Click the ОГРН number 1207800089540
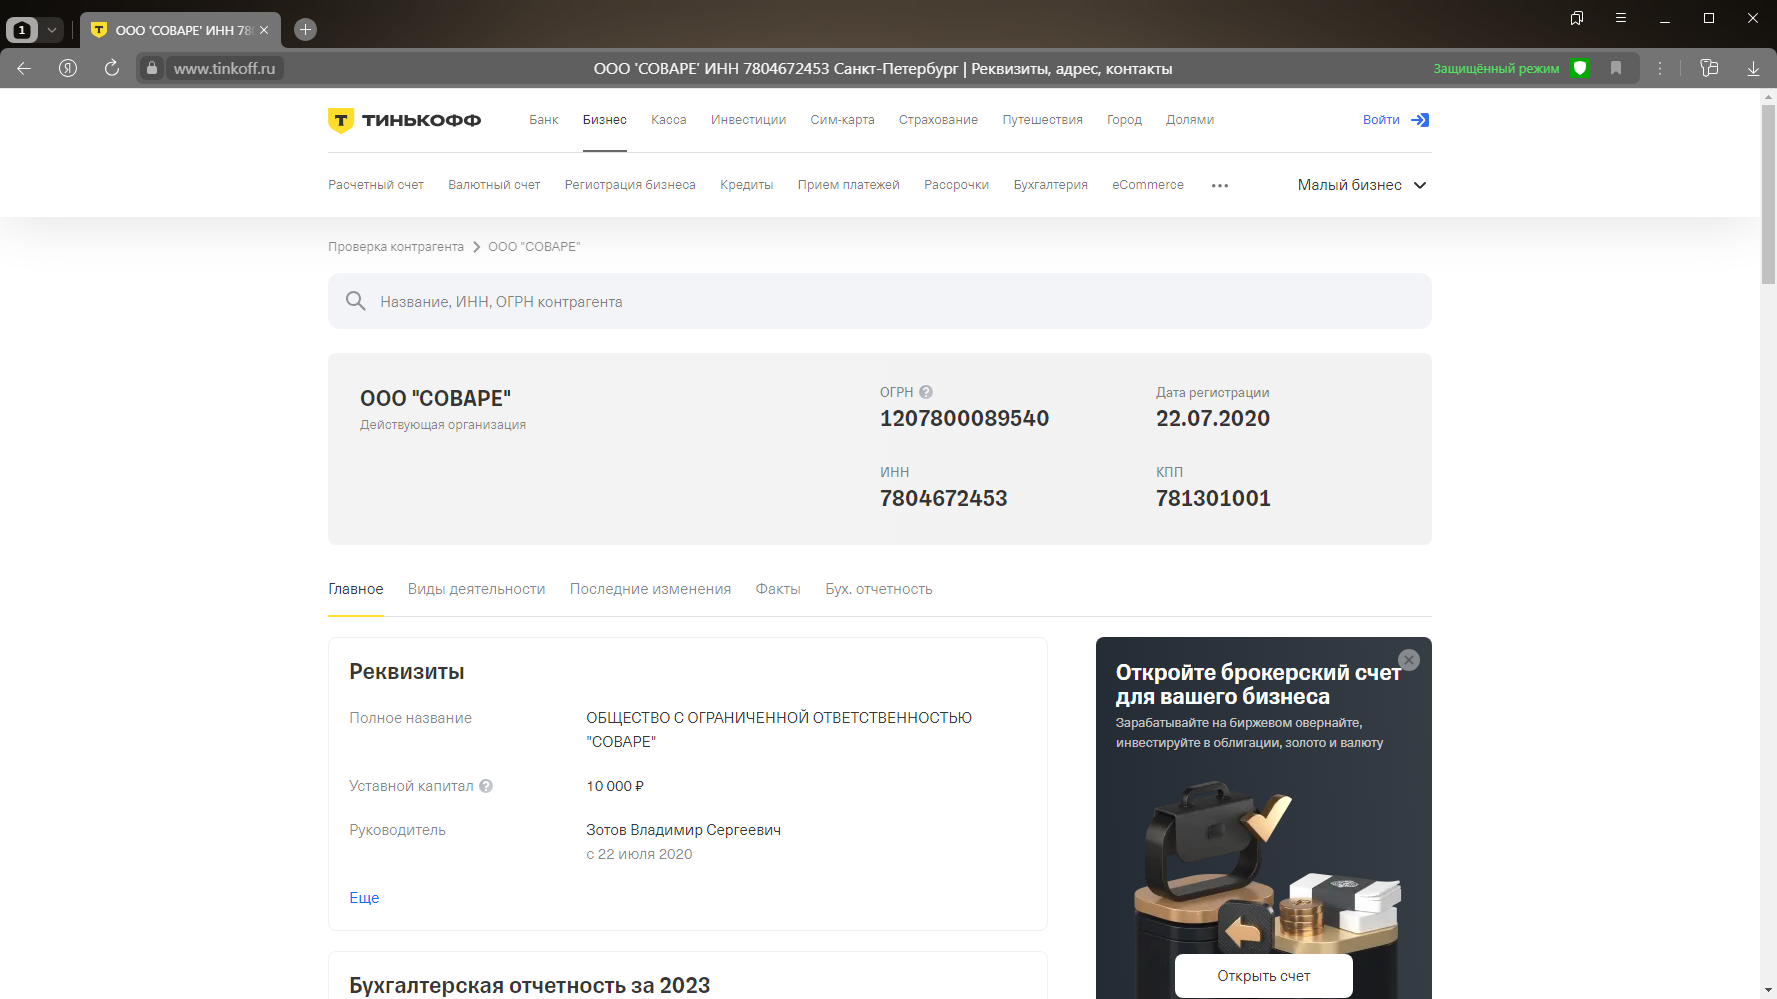1777x999 pixels. (964, 418)
